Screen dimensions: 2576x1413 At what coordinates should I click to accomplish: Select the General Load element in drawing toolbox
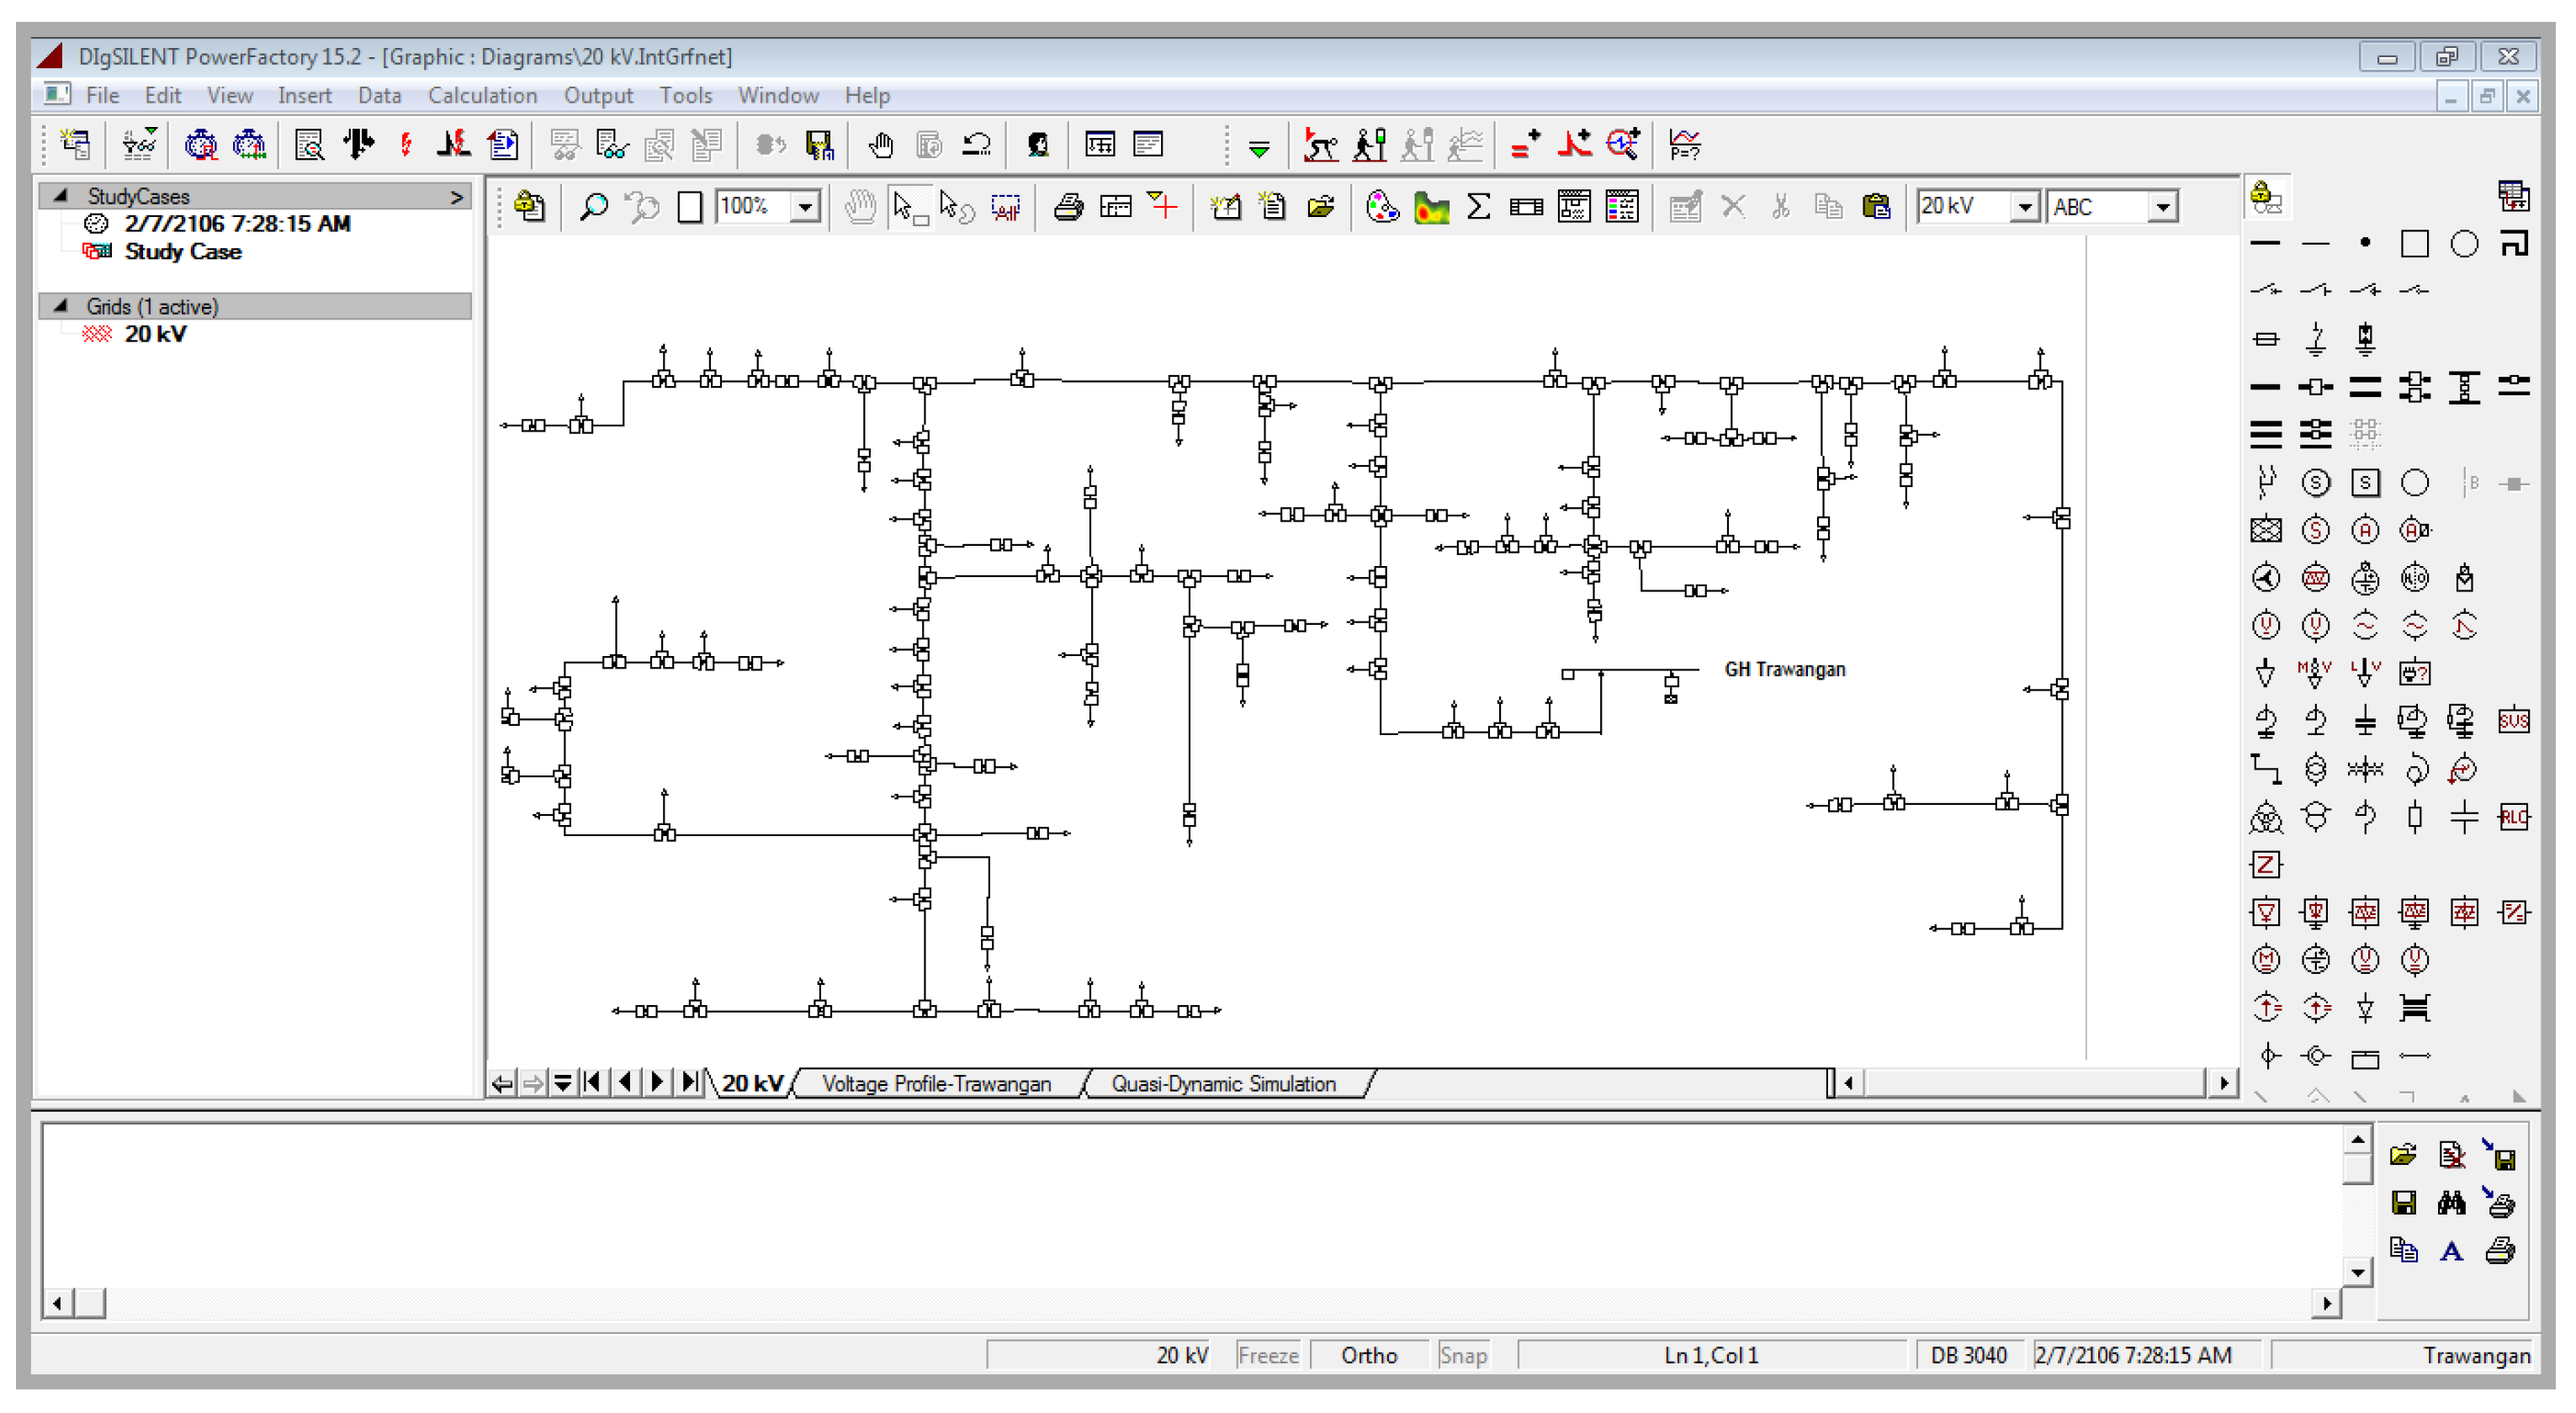coord(2265,673)
